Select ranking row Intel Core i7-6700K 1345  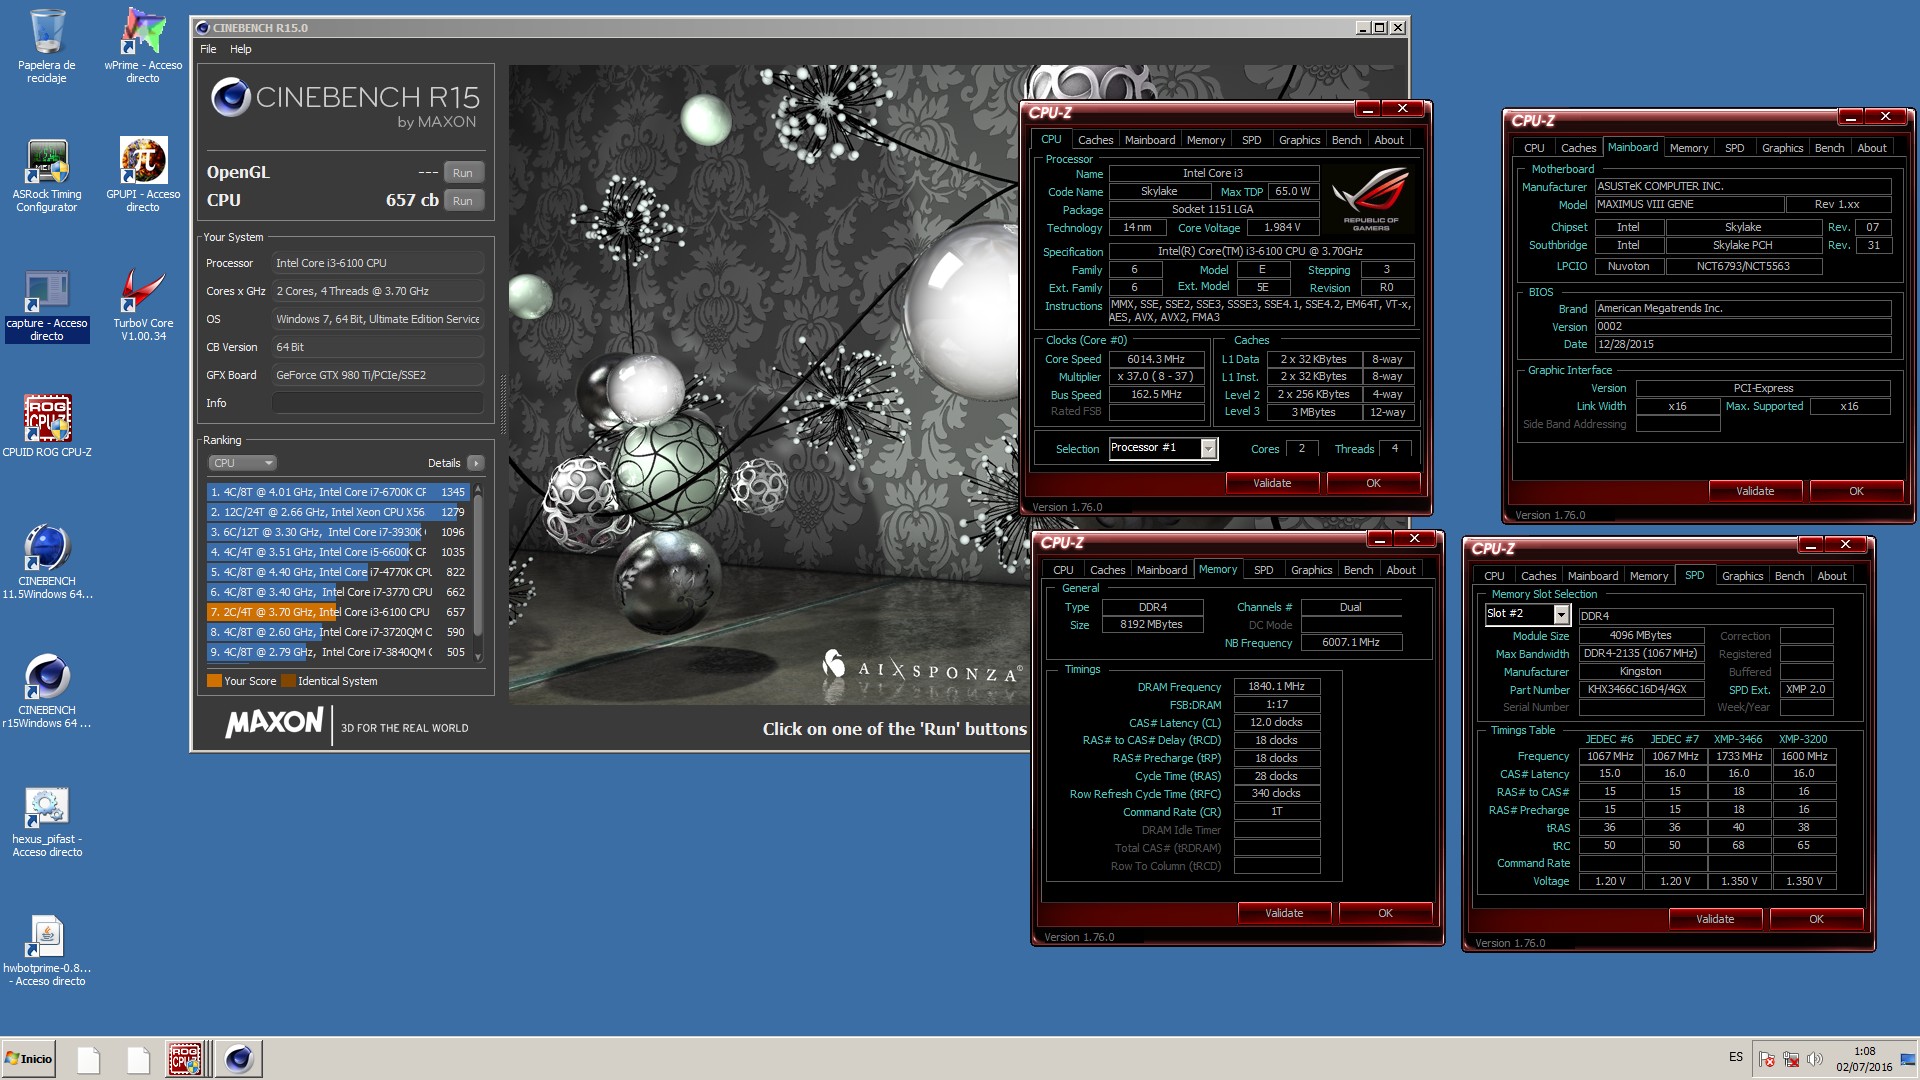coord(338,492)
